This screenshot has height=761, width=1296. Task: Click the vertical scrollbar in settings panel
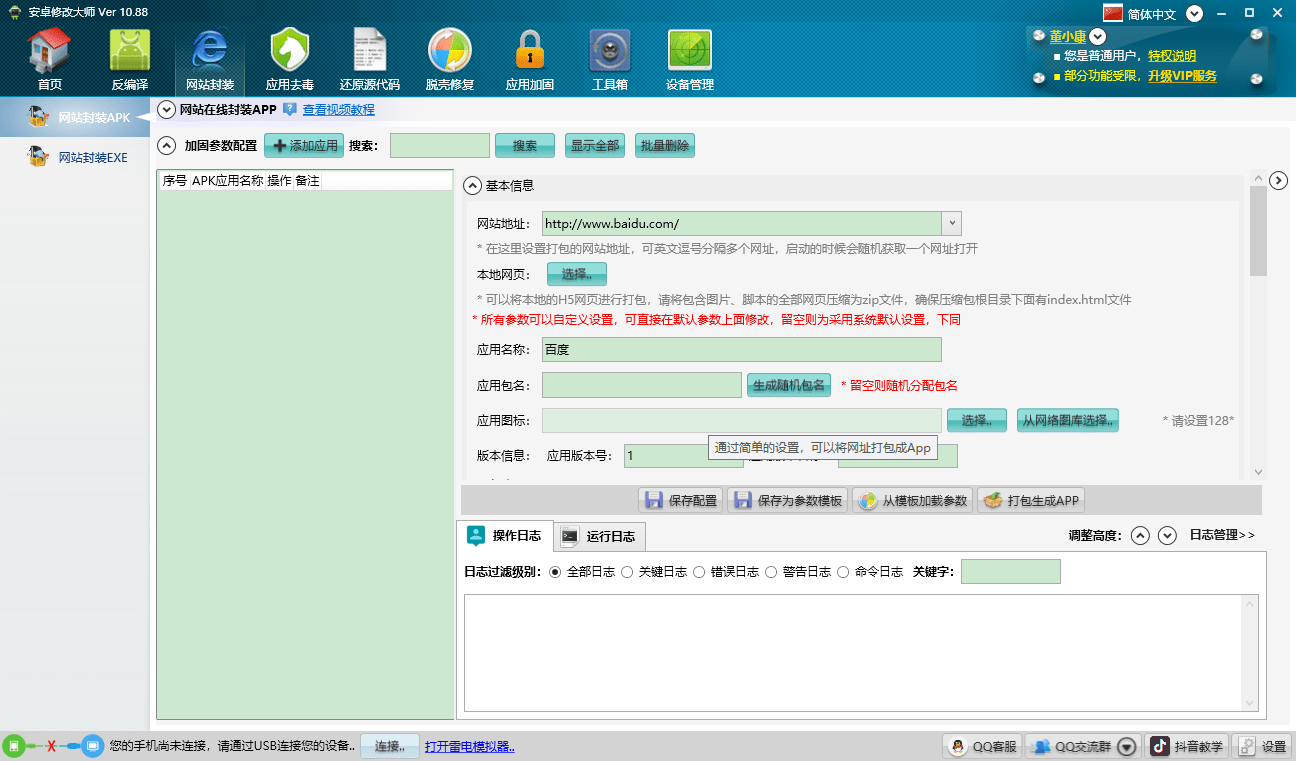point(1258,230)
